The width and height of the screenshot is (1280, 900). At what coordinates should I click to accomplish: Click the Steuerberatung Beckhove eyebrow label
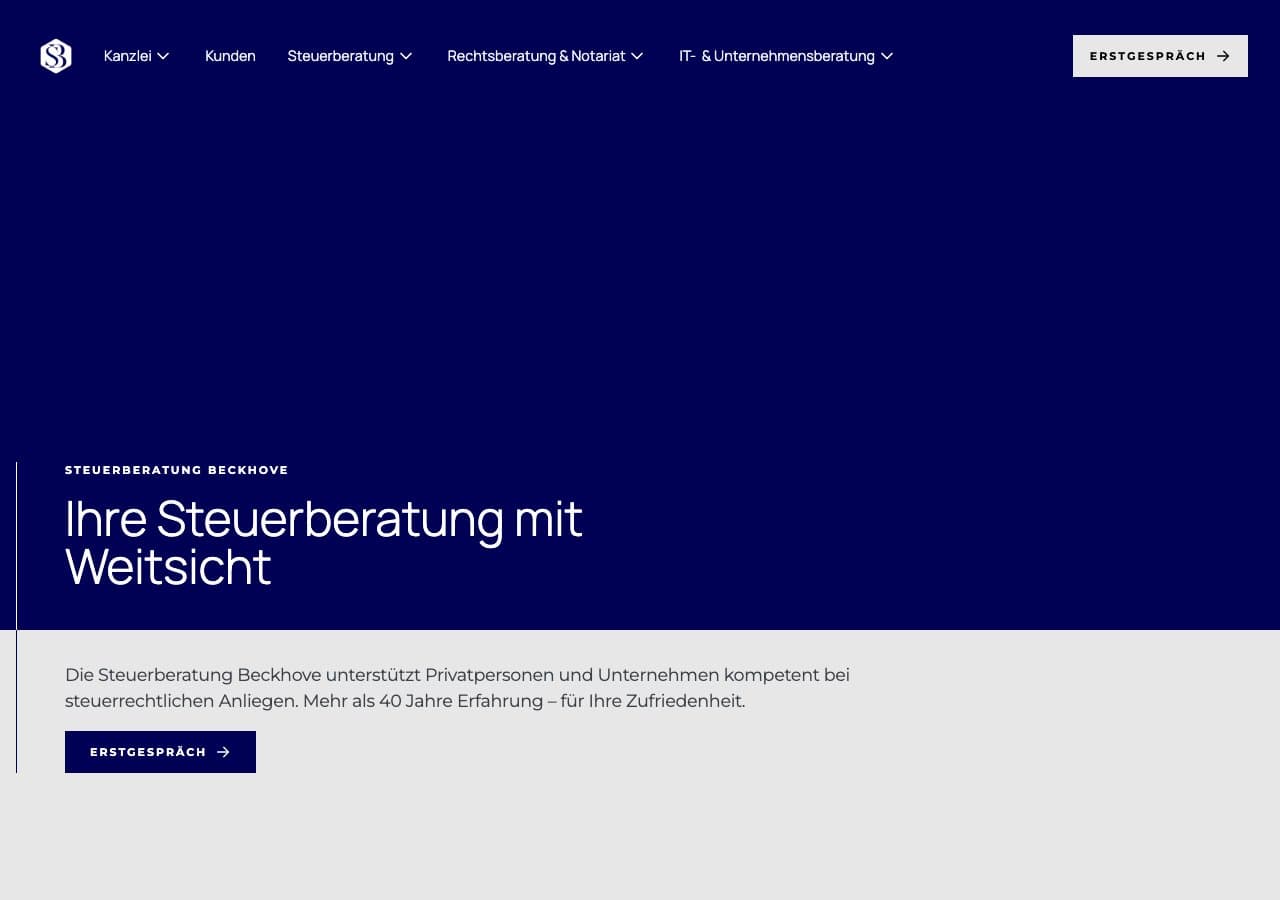[177, 470]
